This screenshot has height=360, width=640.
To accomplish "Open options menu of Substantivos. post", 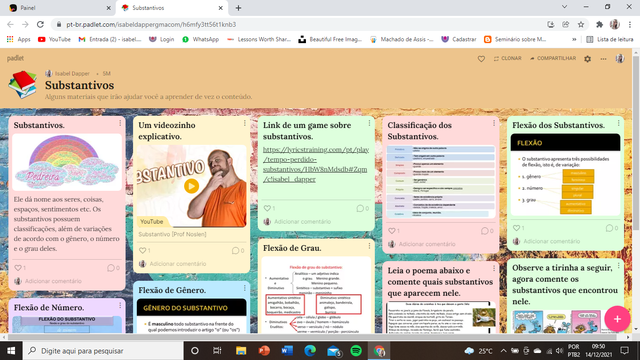I will [120, 123].
